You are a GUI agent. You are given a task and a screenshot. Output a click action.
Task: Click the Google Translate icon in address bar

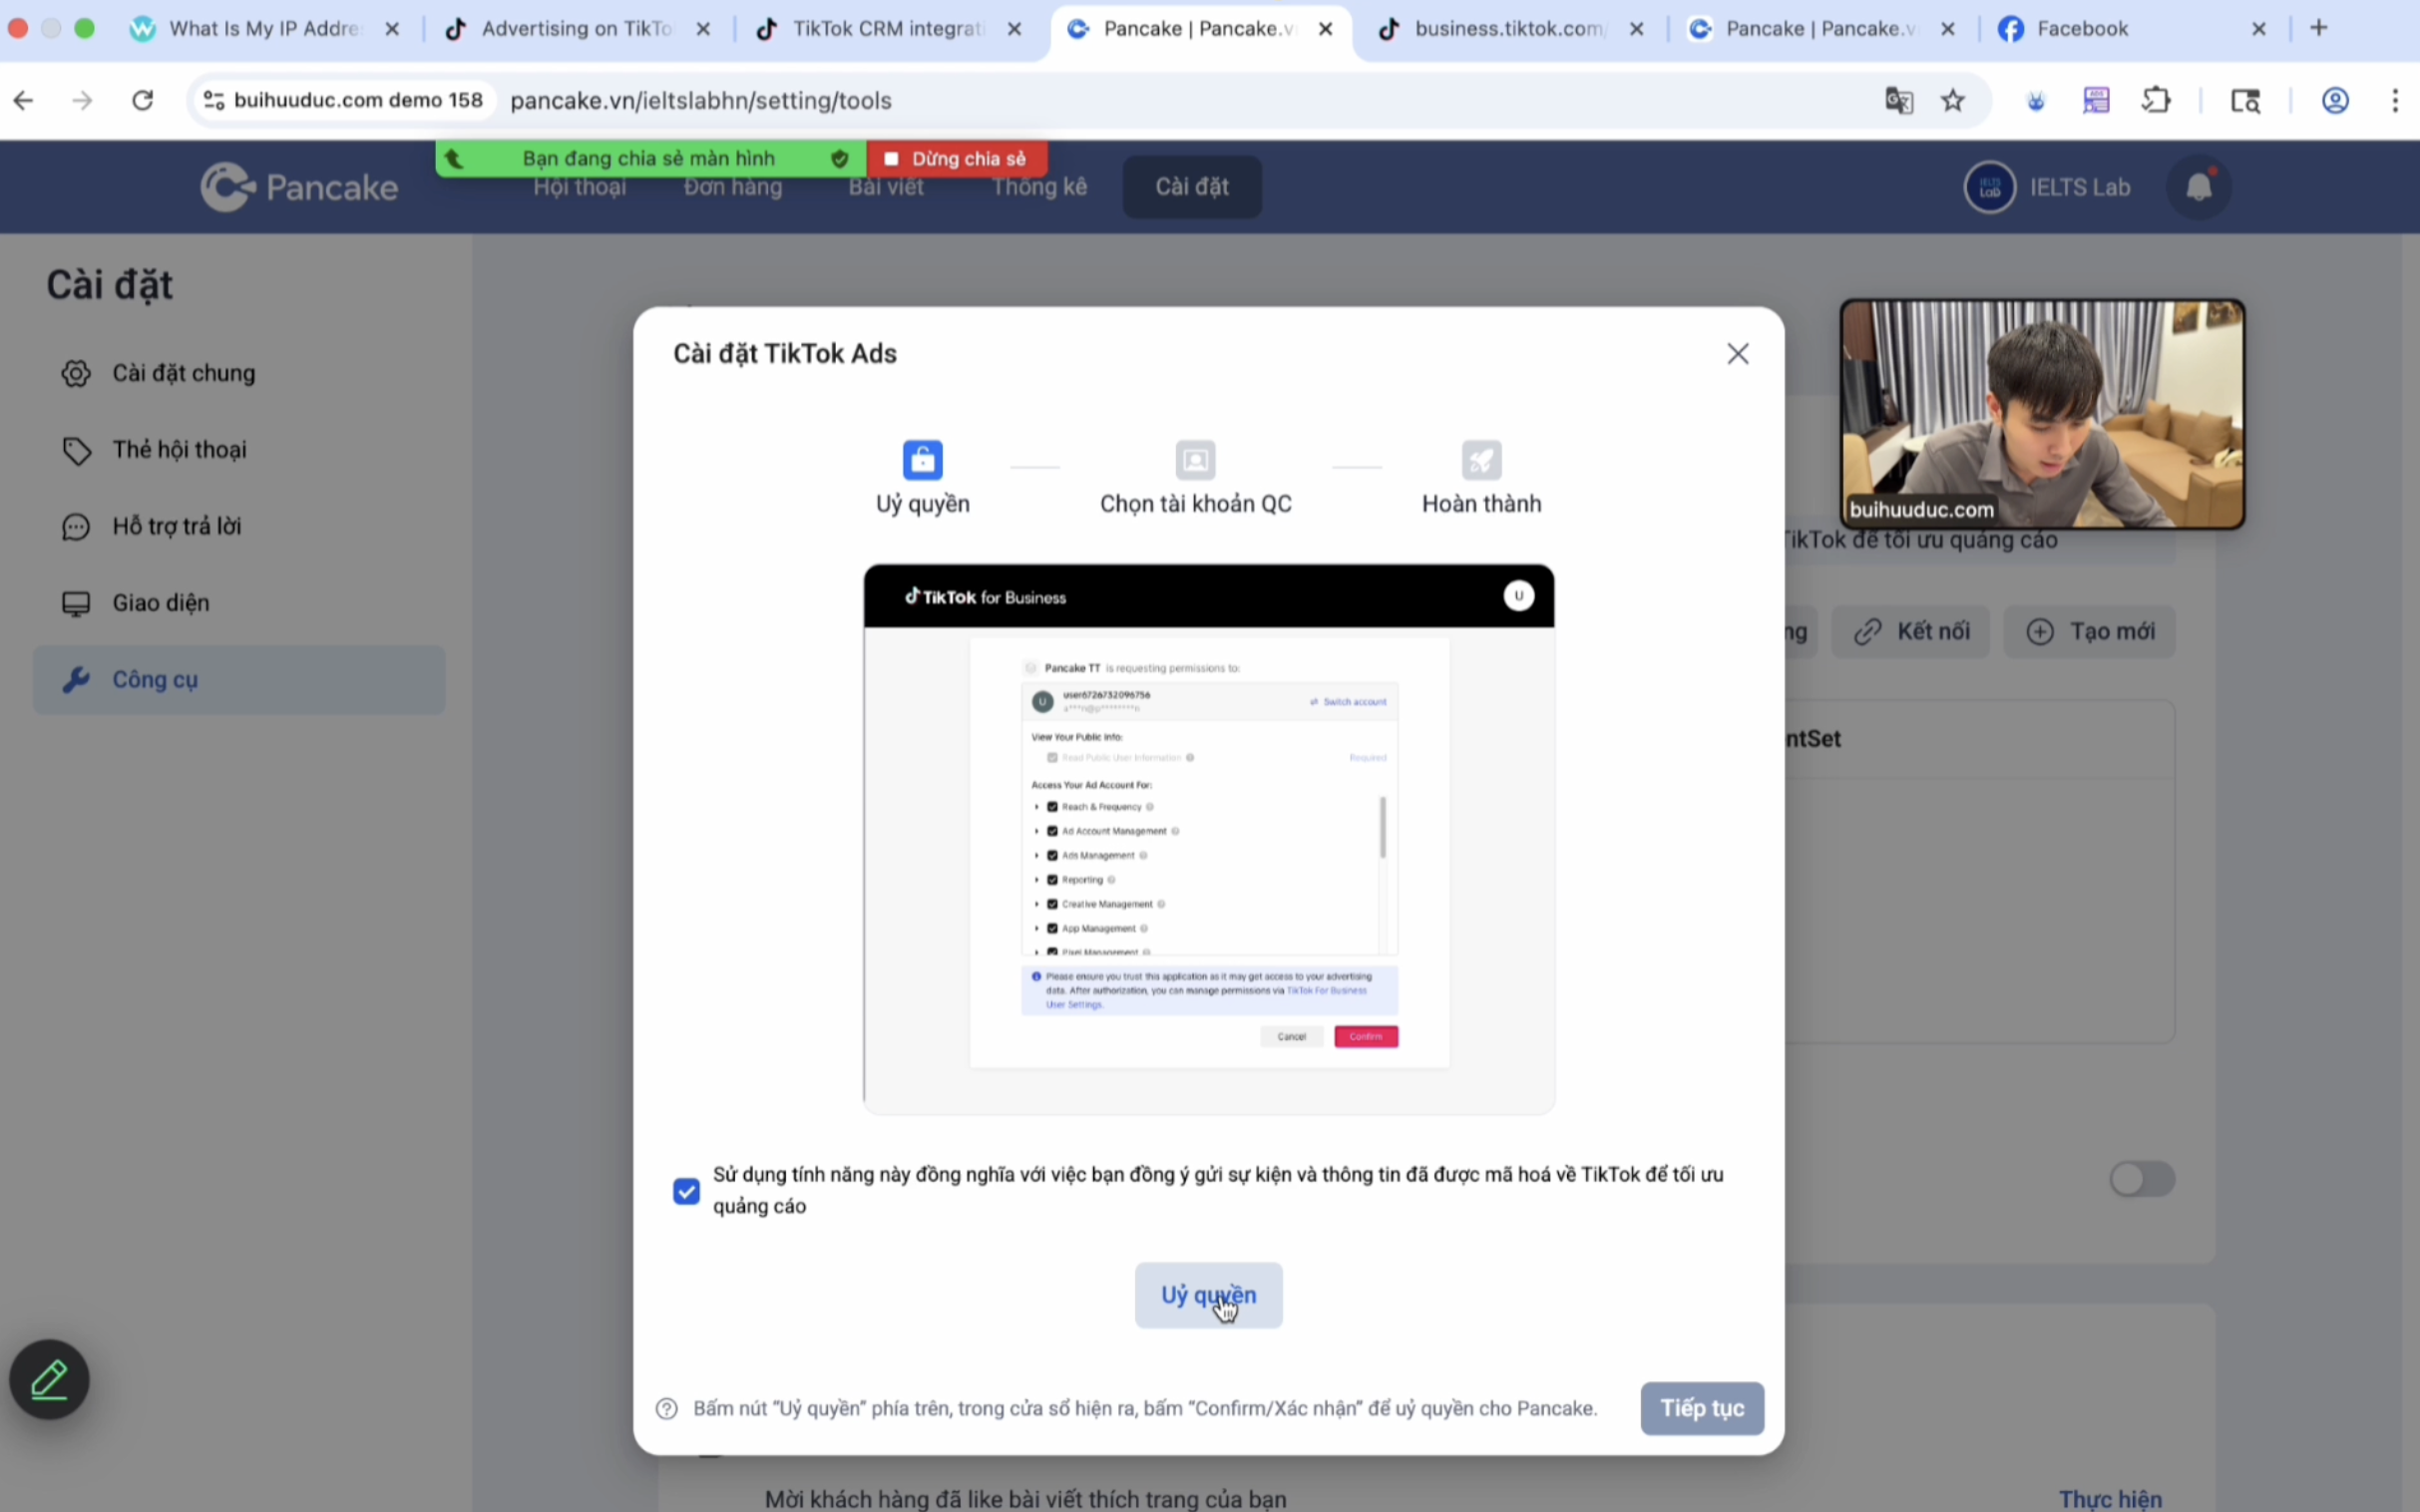pos(1898,101)
